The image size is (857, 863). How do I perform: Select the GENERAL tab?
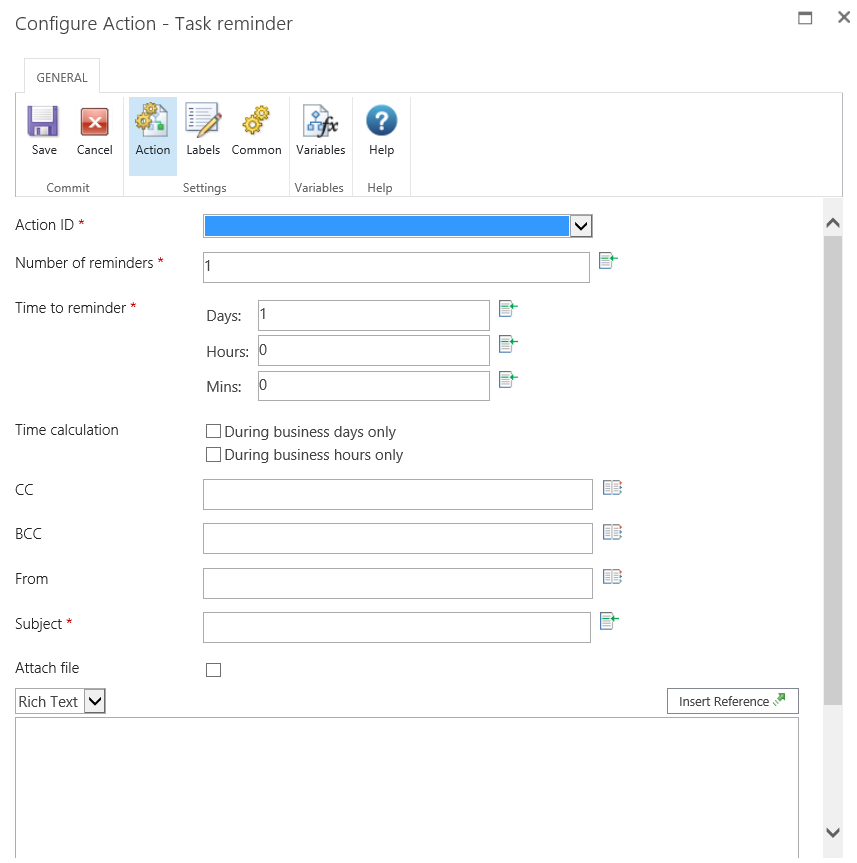tap(62, 77)
